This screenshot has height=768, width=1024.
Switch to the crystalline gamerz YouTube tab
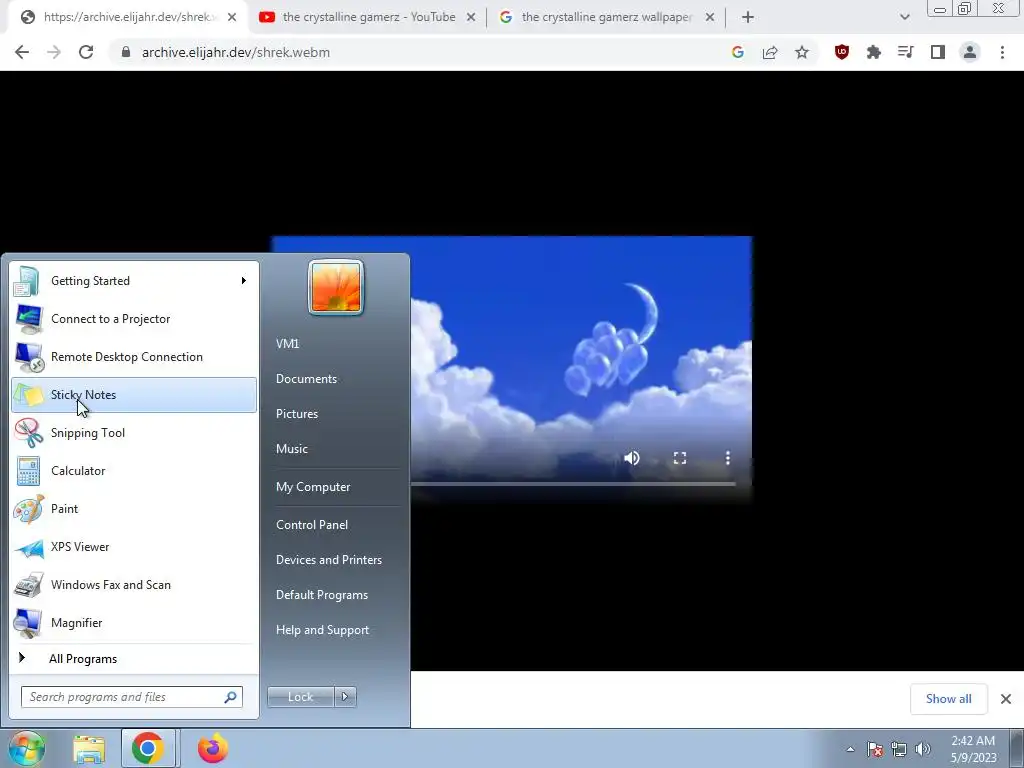click(x=368, y=17)
